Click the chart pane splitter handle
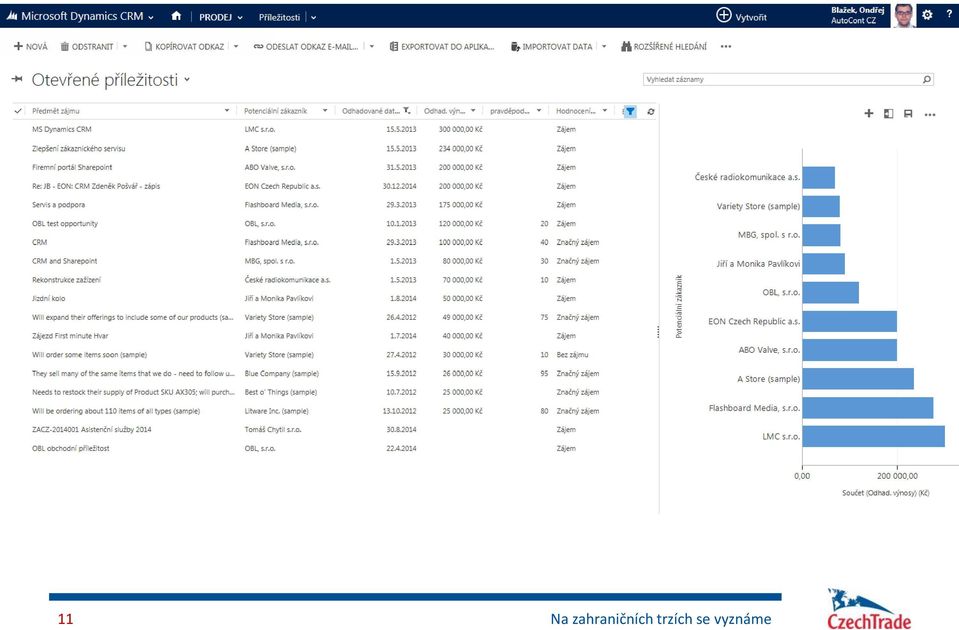This screenshot has width=959, height=630. coord(658,332)
